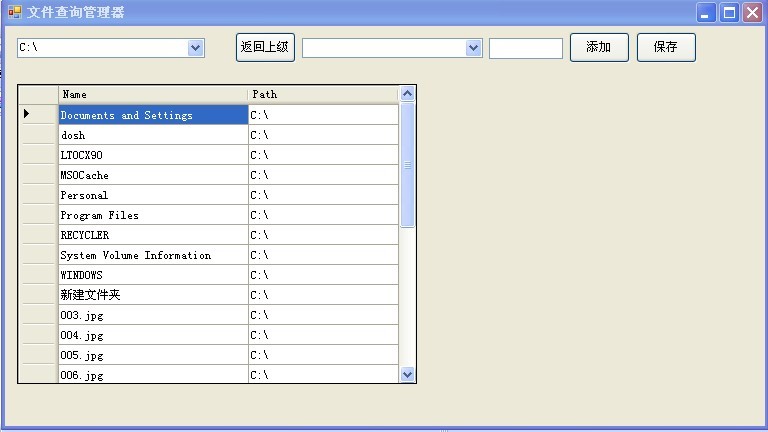Image resolution: width=768 pixels, height=432 pixels.
Task: Click the 保存 button
Action: click(x=666, y=47)
